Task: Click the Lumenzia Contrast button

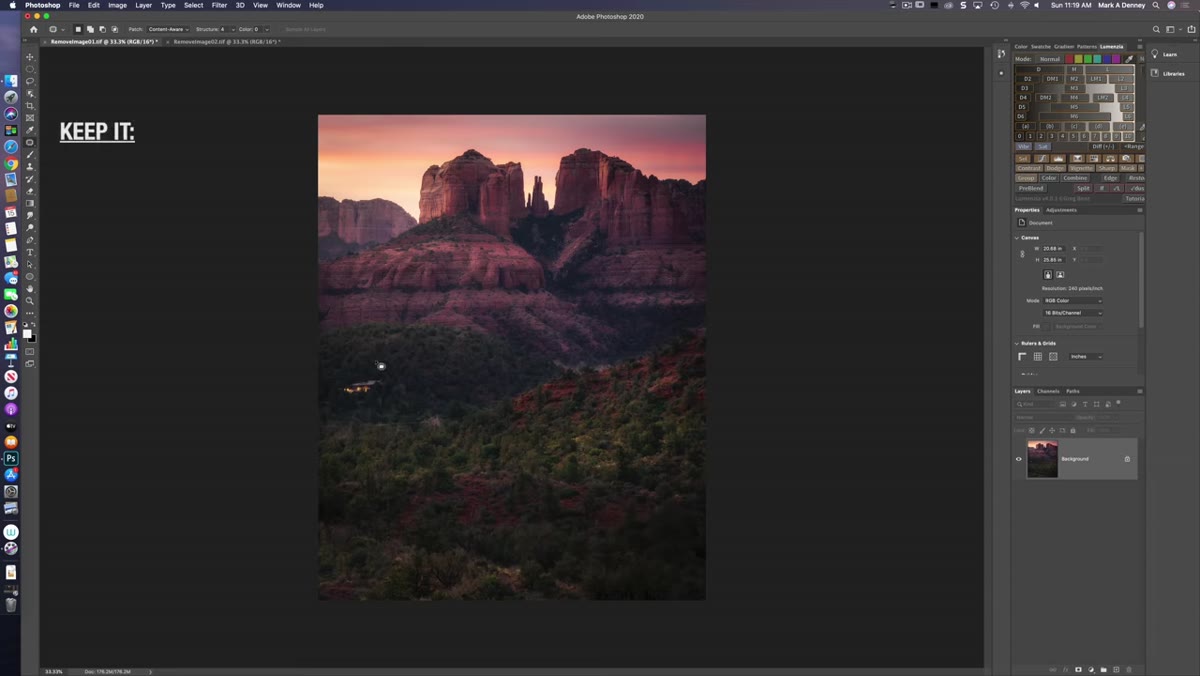Action: (1029, 168)
